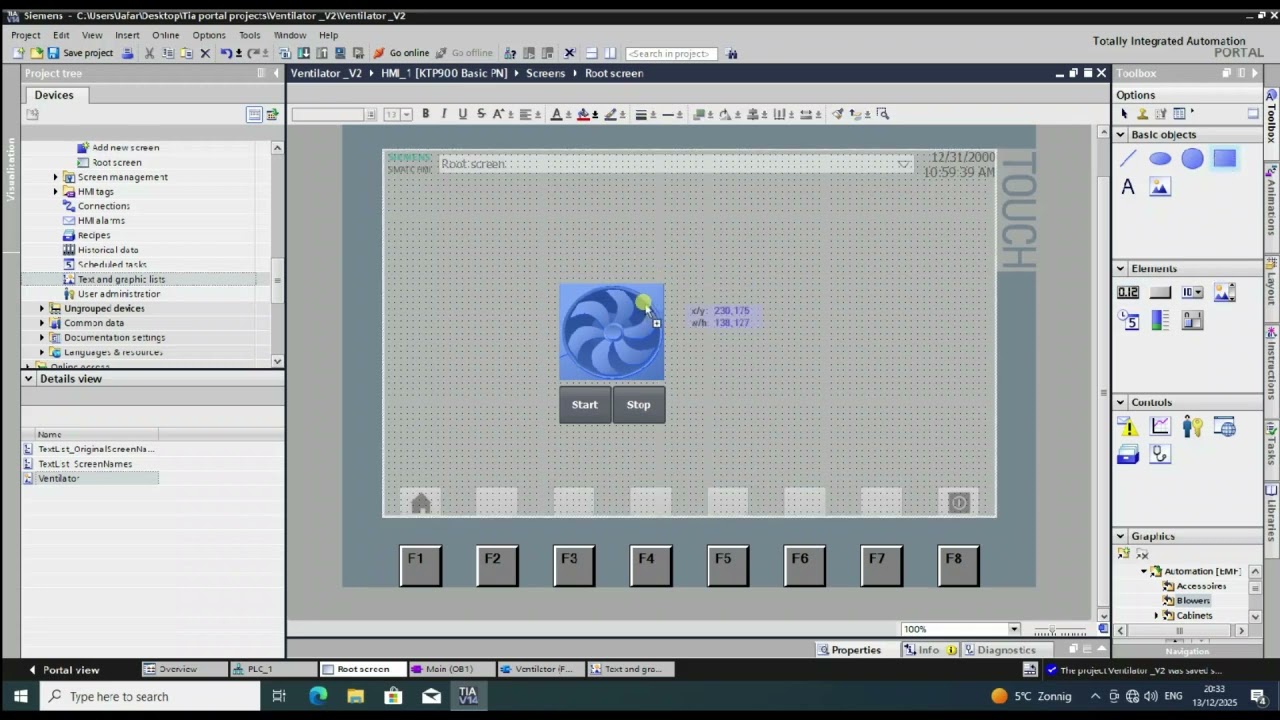Select the Date/time field element
This screenshot has height=720, width=1280.
point(1128,321)
